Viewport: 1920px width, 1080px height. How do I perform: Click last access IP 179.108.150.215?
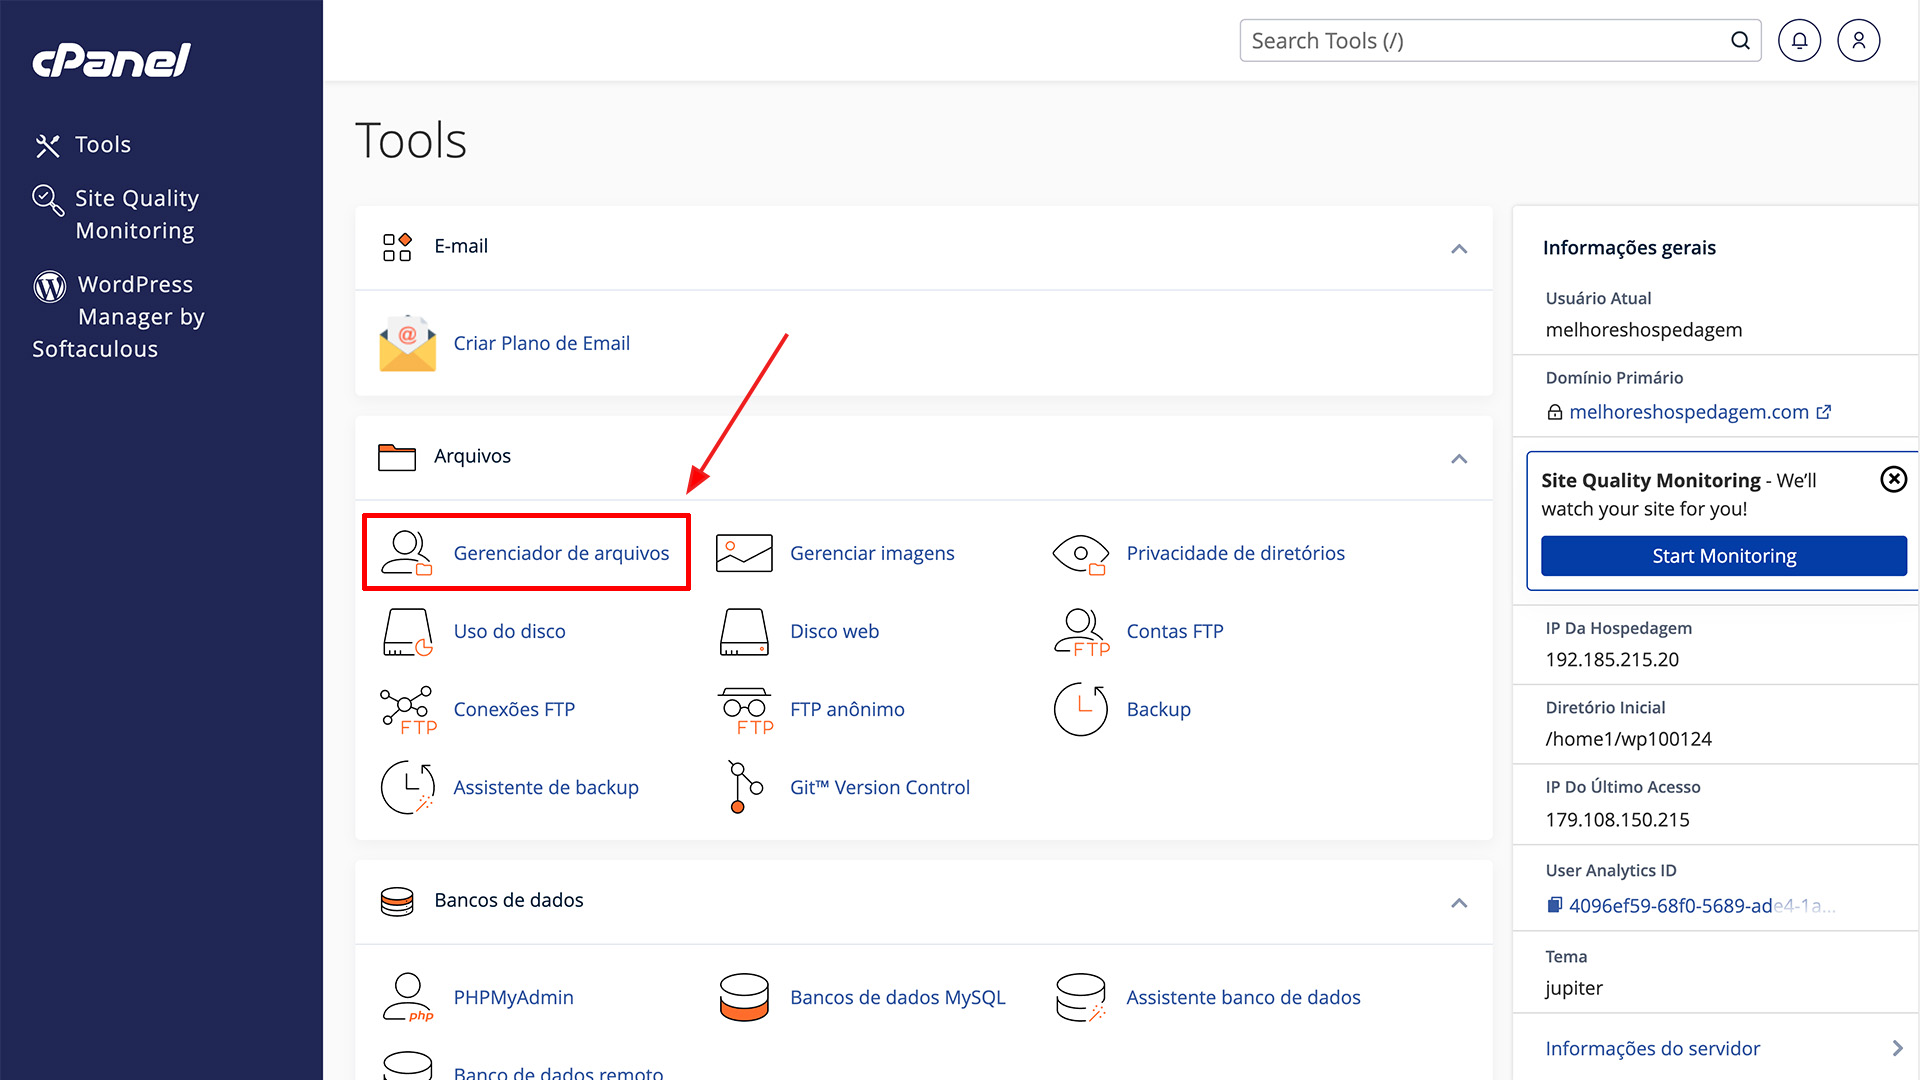[1617, 820]
